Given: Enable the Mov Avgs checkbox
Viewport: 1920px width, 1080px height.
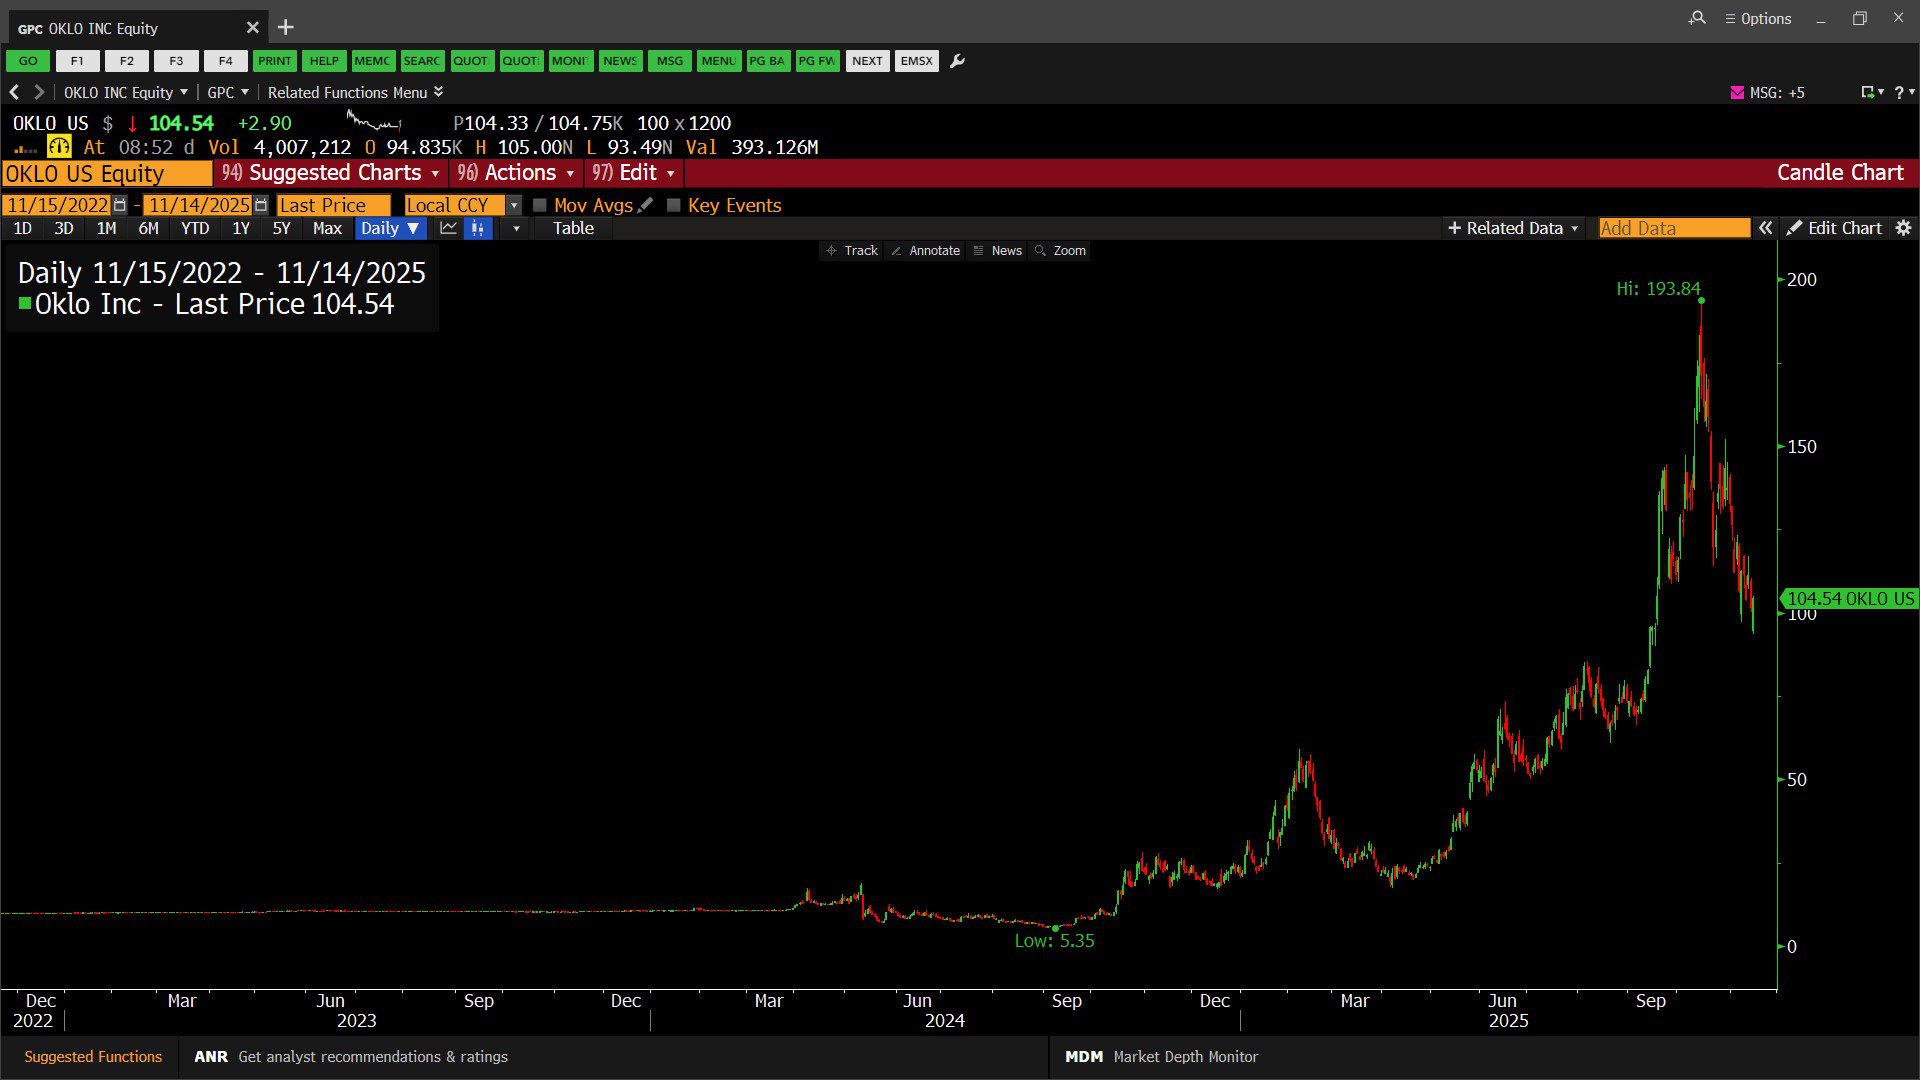Looking at the screenshot, I should (x=540, y=205).
